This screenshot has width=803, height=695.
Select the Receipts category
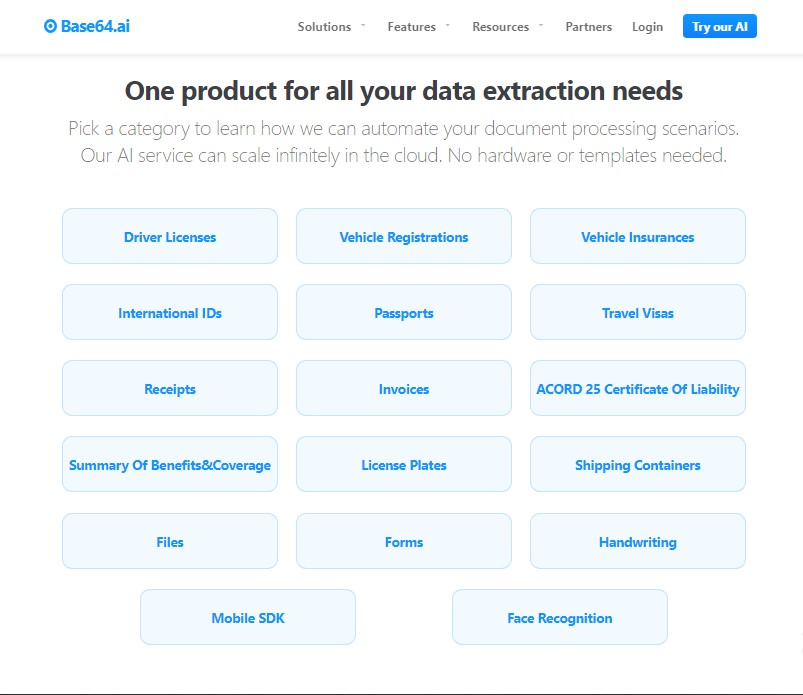click(x=170, y=388)
